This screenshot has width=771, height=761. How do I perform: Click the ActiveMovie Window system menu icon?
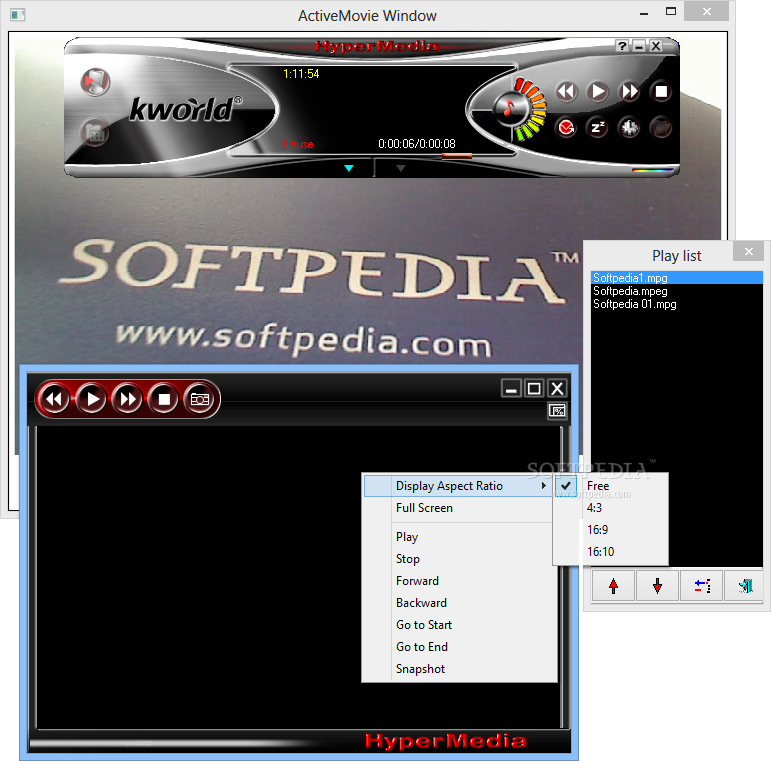(17, 15)
